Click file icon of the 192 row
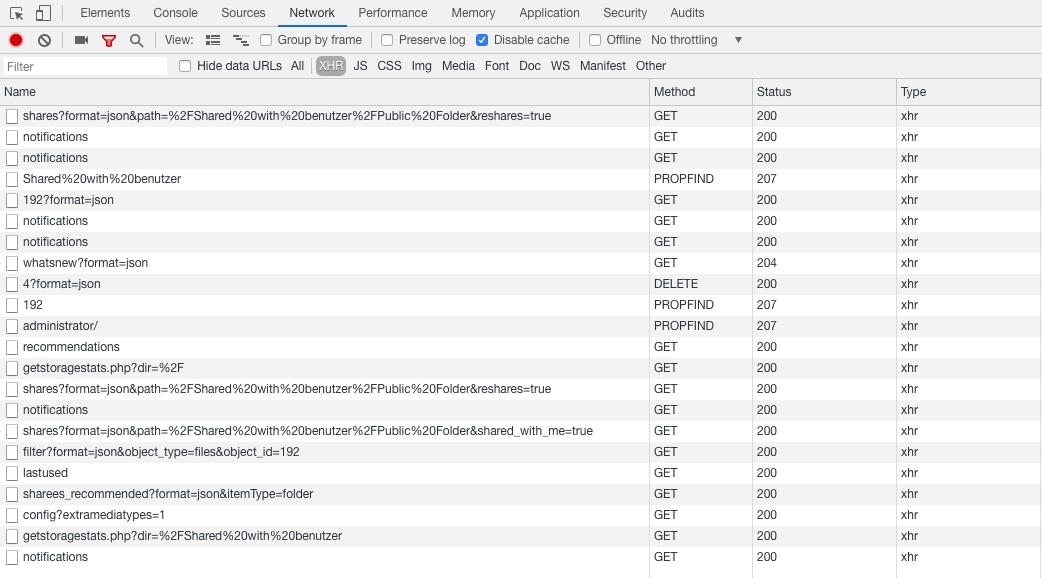Viewport: 1042px width, 578px height. [x=12, y=306]
